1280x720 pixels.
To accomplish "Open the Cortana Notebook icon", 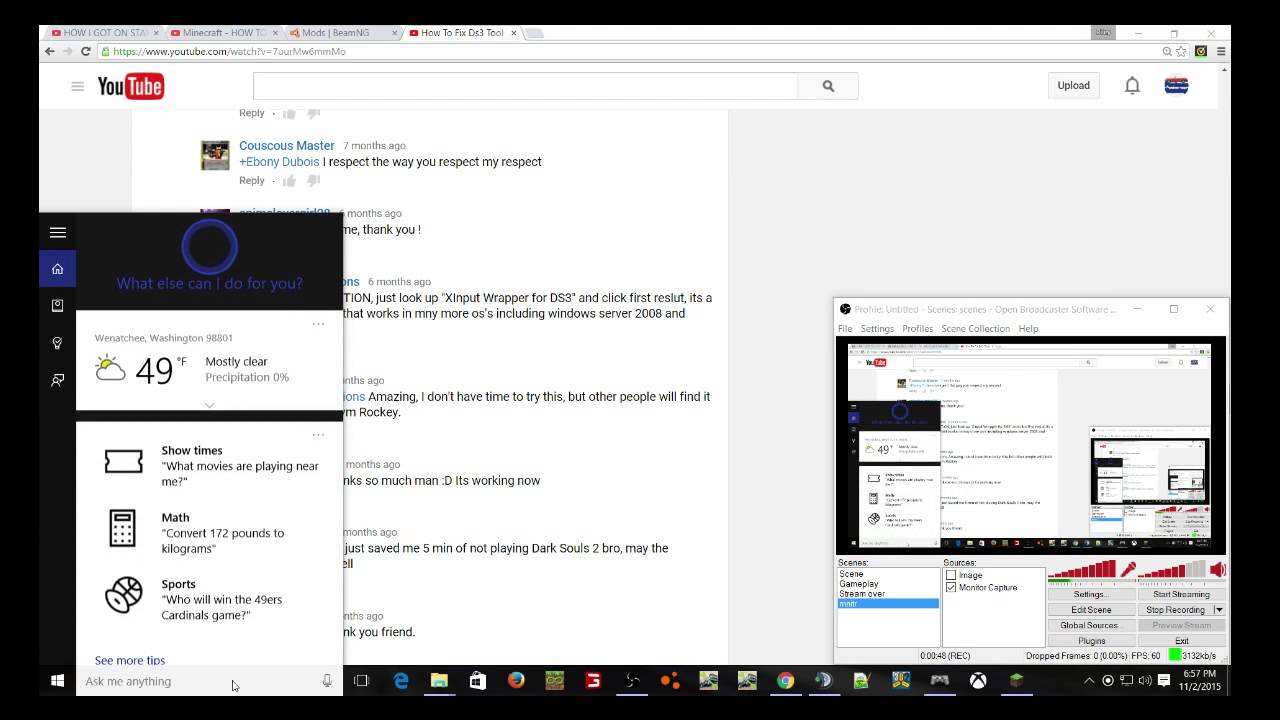I will tap(58, 305).
